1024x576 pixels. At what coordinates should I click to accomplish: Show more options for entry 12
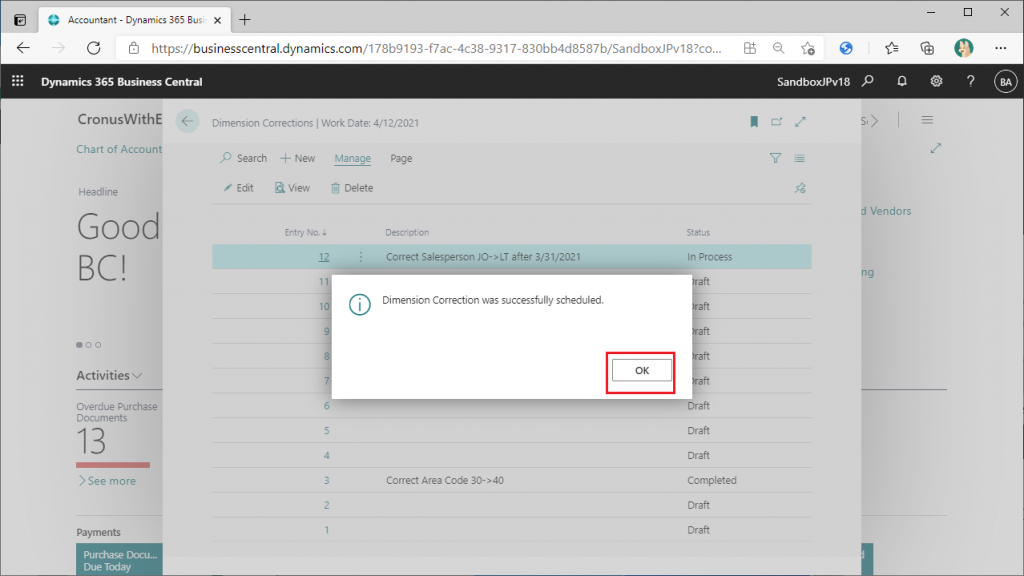pos(360,257)
